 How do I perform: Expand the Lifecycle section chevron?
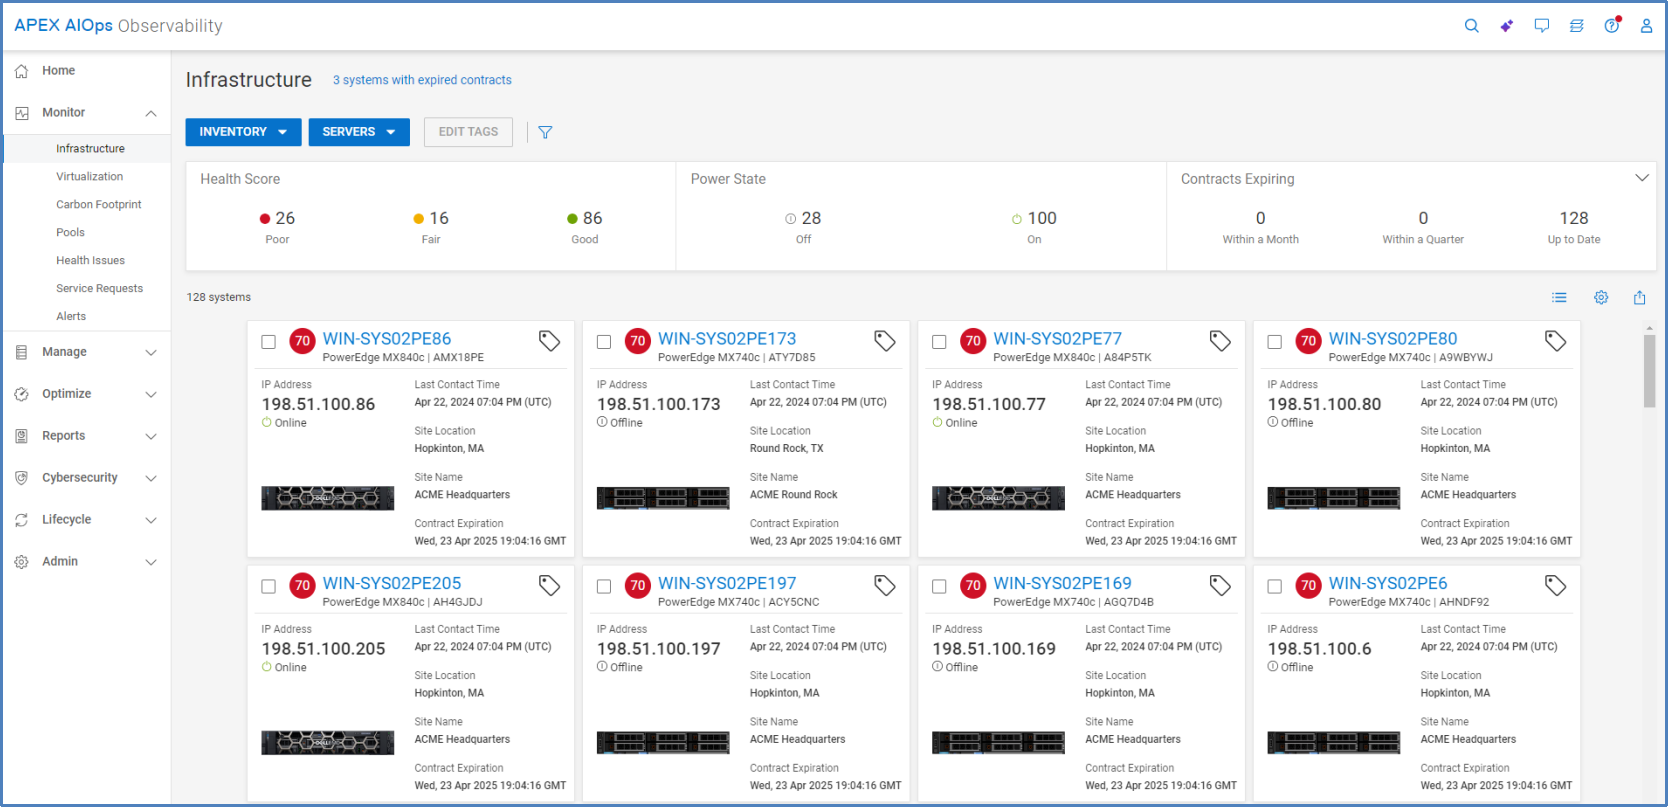(151, 520)
